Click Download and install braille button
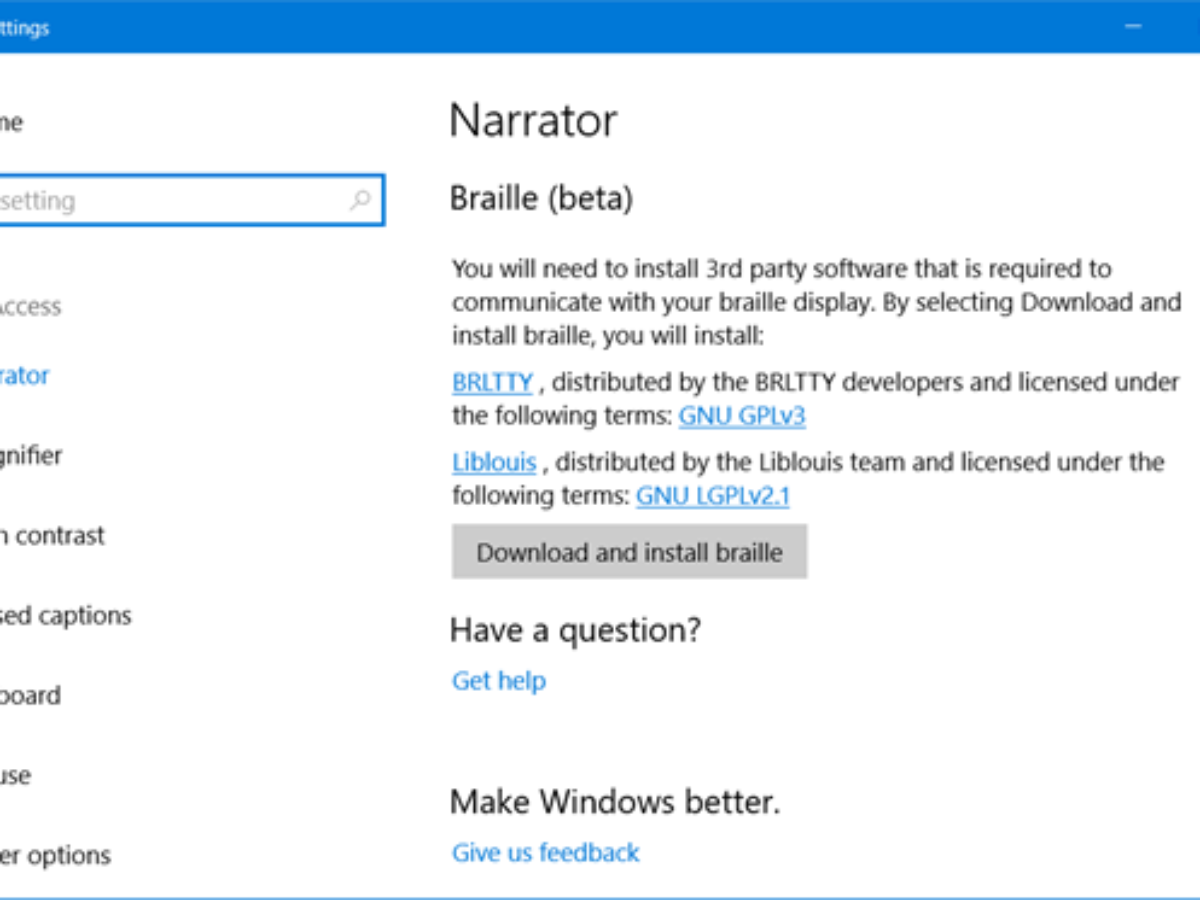 [x=629, y=552]
